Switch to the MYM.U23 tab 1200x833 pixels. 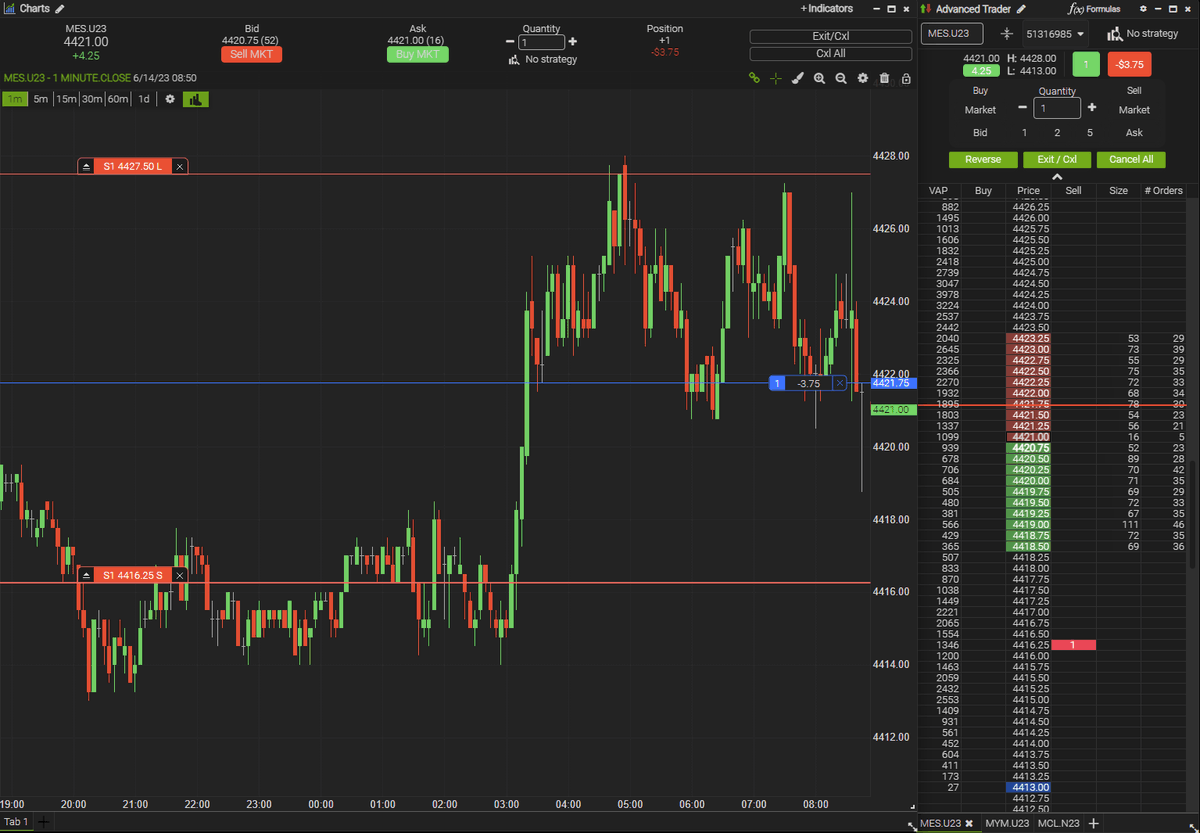point(1007,823)
